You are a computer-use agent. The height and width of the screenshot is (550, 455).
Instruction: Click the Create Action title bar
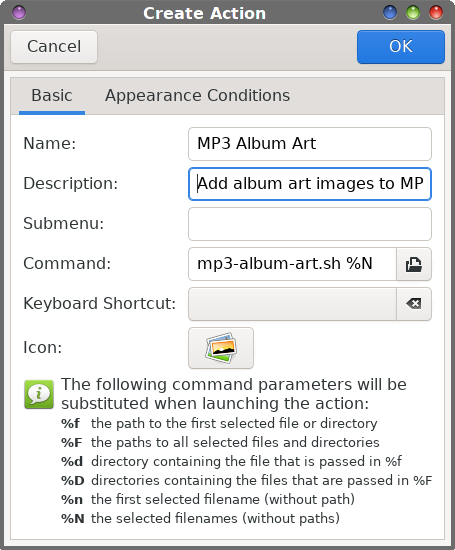205,13
